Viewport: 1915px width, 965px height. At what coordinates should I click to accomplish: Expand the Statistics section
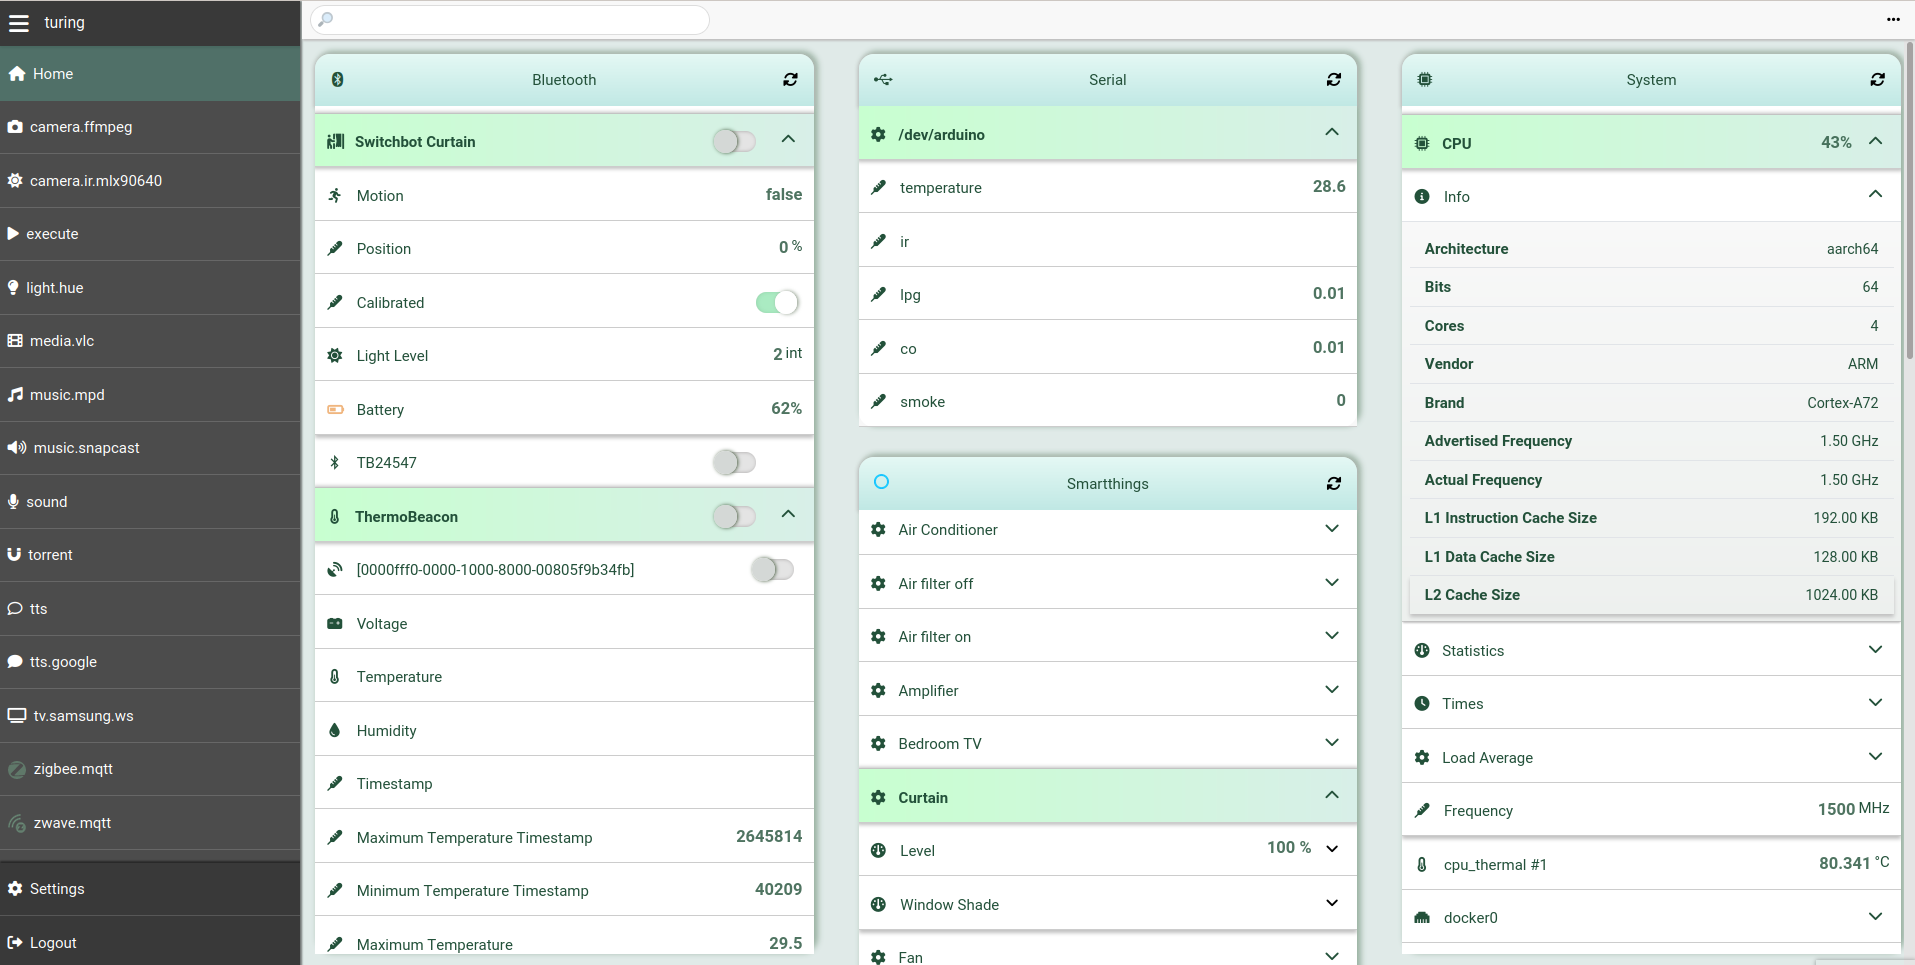tap(1873, 650)
